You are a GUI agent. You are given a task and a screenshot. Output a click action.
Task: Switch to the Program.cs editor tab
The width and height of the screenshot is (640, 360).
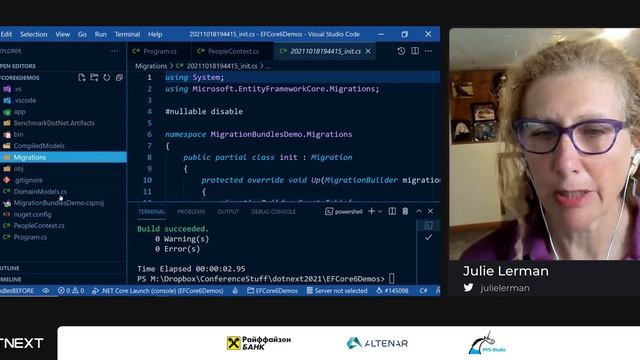click(159, 51)
